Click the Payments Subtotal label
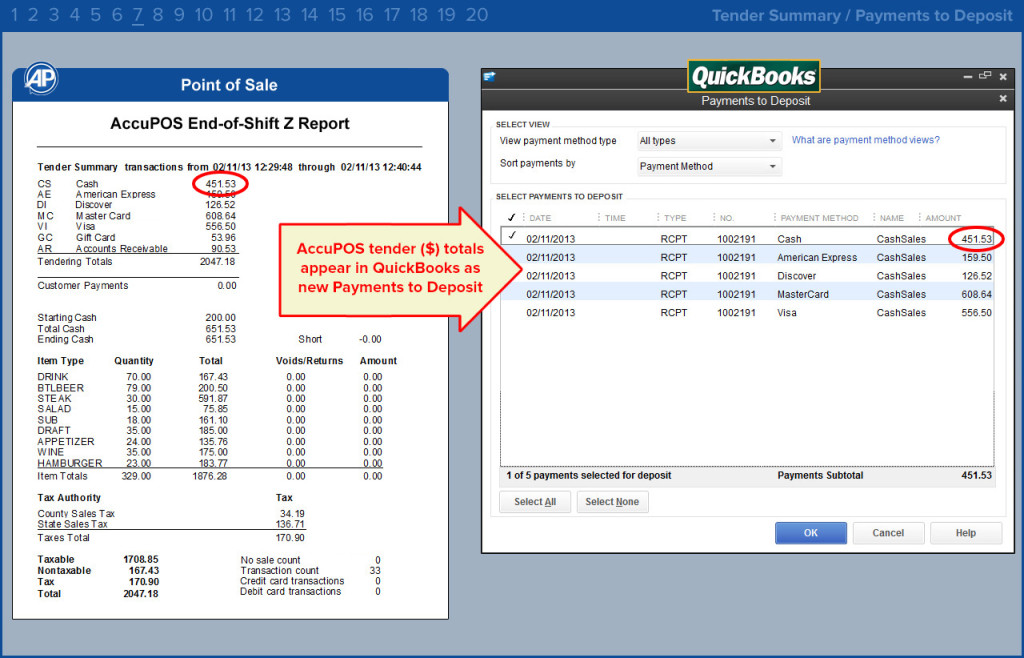 [x=820, y=475]
